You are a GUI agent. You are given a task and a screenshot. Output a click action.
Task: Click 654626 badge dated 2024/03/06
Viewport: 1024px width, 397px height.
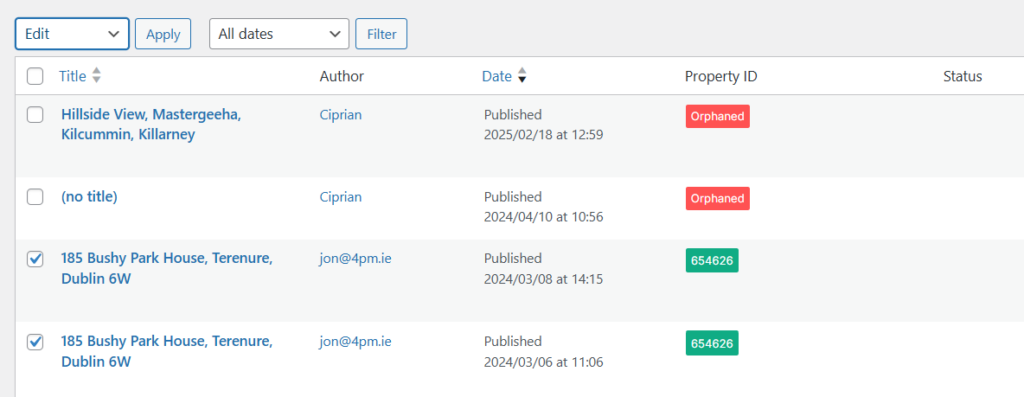point(712,343)
